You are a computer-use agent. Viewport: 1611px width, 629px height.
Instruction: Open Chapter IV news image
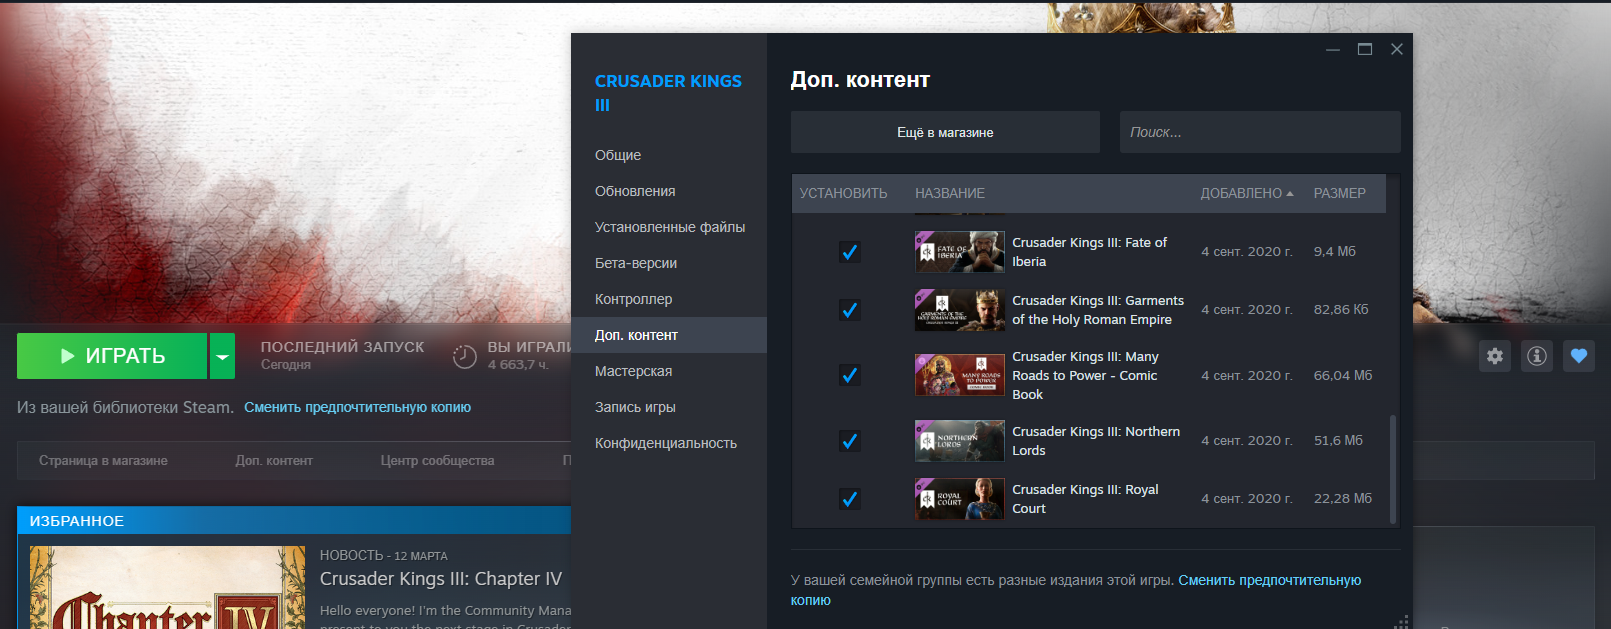167,588
